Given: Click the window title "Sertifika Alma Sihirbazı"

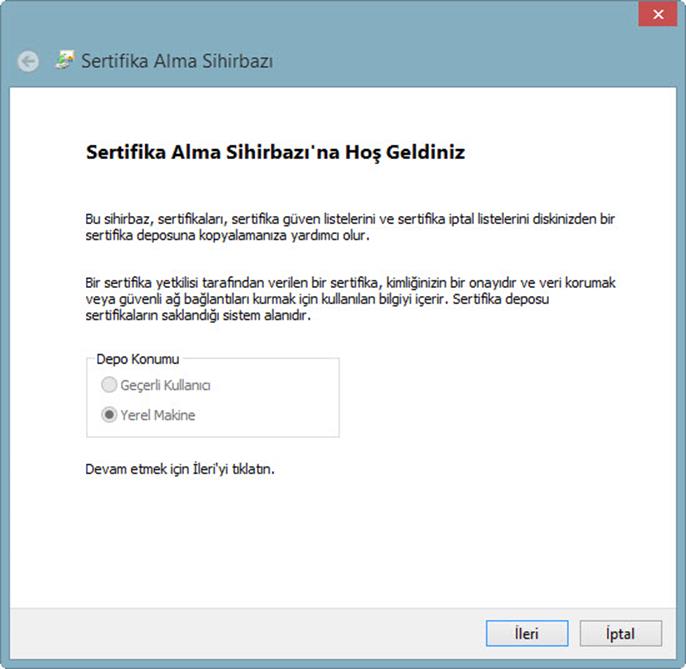Looking at the screenshot, I should 177,61.
